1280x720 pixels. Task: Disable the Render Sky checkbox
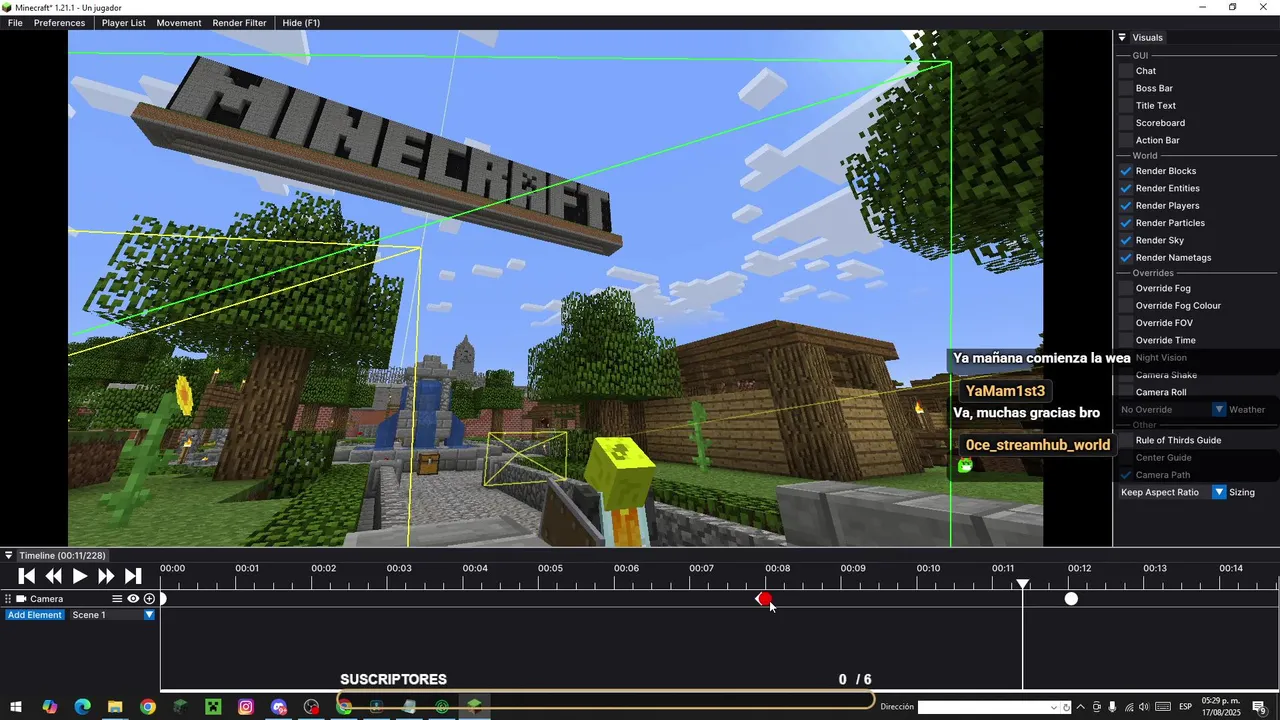[x=1126, y=240]
